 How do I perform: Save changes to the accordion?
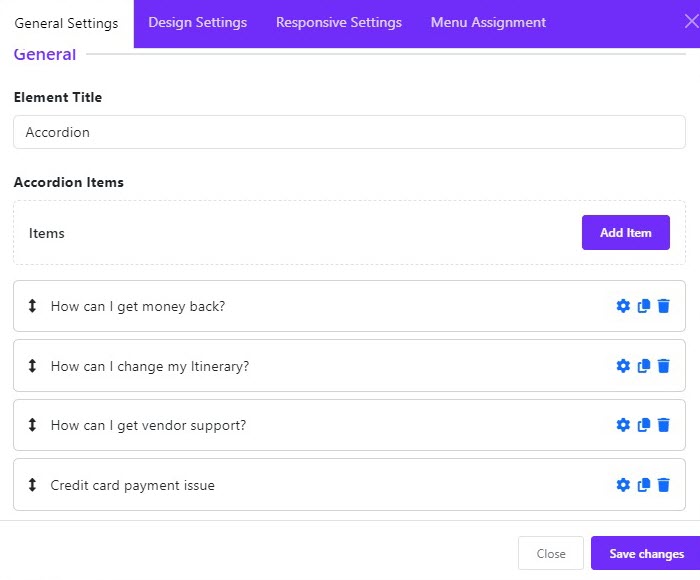coord(646,553)
